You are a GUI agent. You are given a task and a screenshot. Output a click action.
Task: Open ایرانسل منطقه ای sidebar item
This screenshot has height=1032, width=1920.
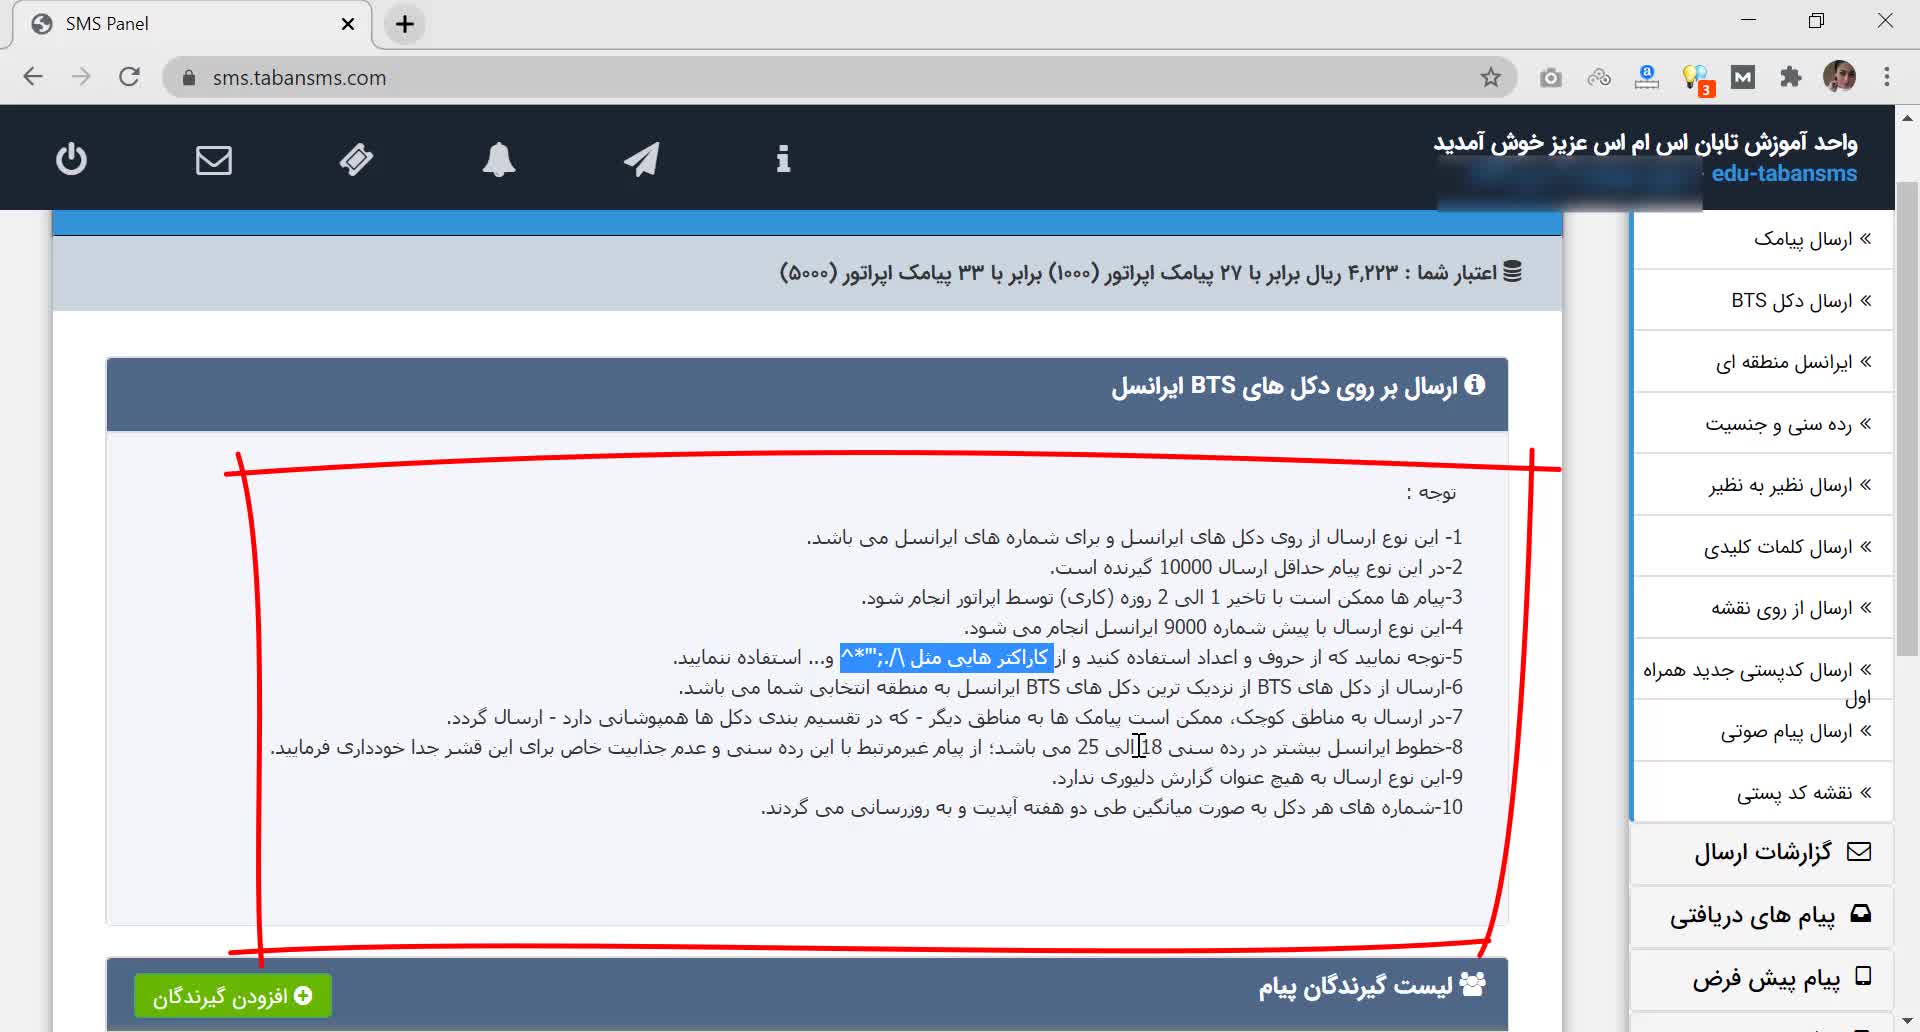1784,362
